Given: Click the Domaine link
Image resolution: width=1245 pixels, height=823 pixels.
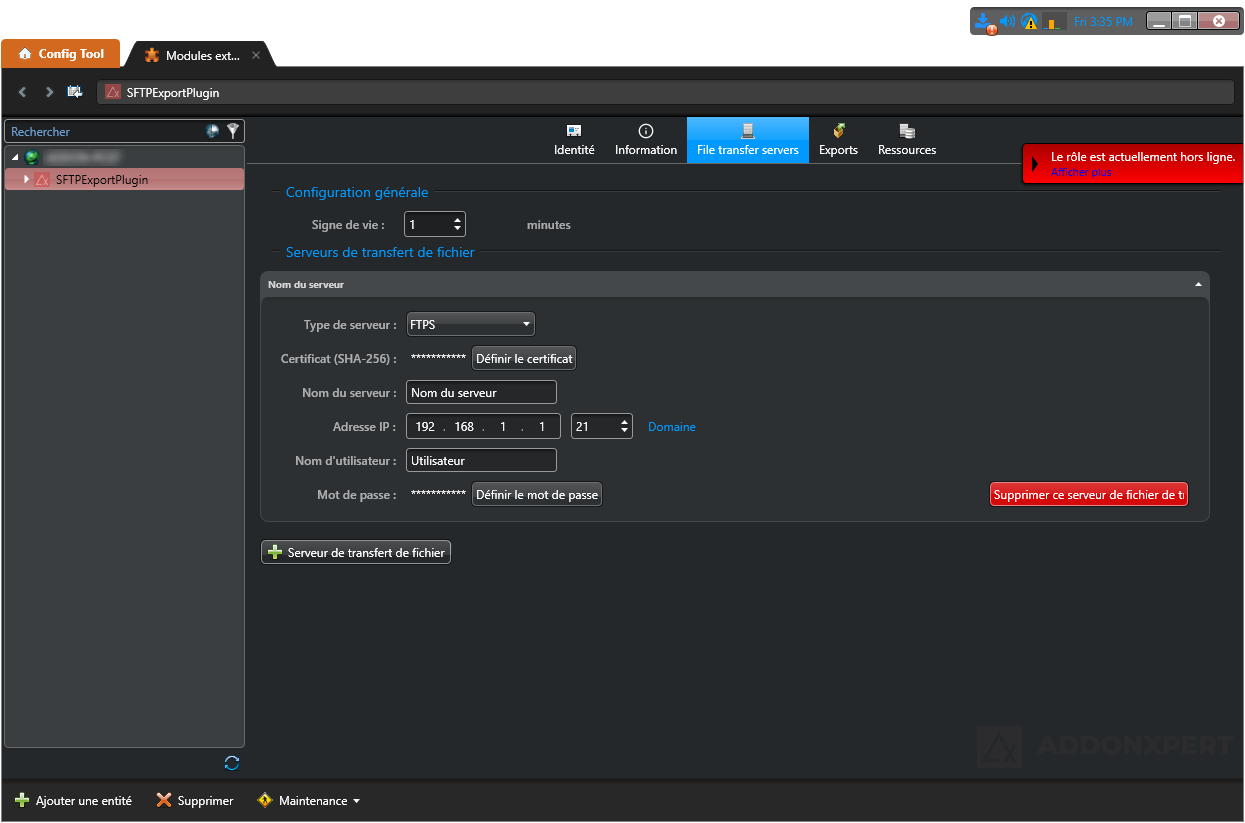Looking at the screenshot, I should click(672, 427).
